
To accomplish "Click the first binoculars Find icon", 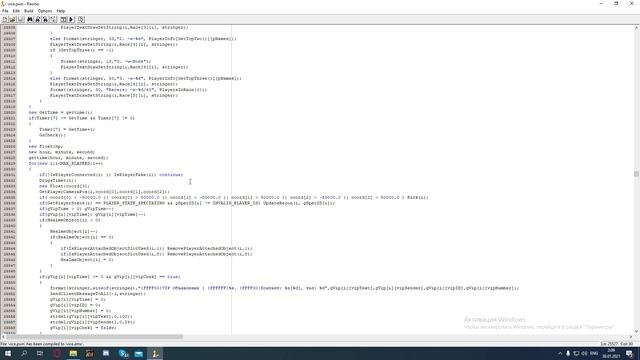I will [30, 19].
